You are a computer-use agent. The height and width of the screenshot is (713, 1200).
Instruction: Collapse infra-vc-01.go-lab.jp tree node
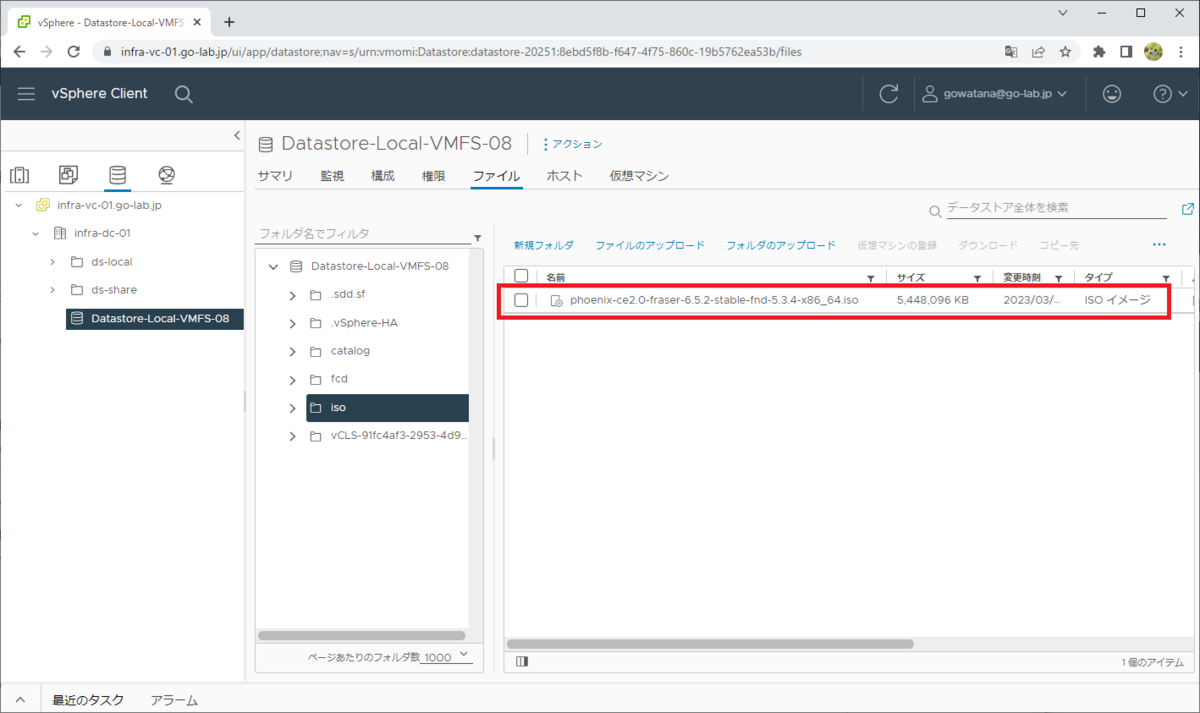(18, 205)
